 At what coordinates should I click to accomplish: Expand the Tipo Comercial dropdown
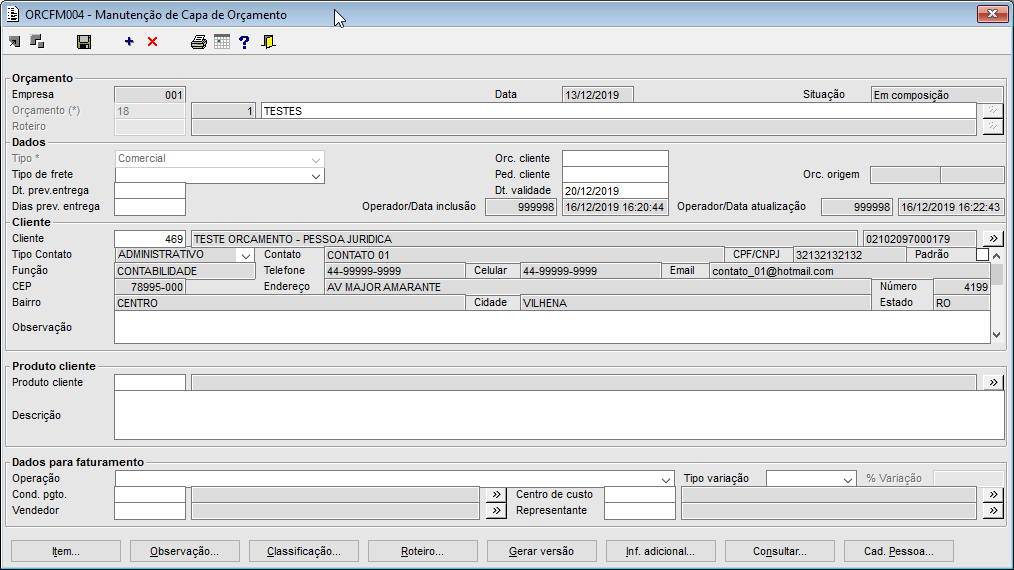pyautogui.click(x=316, y=159)
